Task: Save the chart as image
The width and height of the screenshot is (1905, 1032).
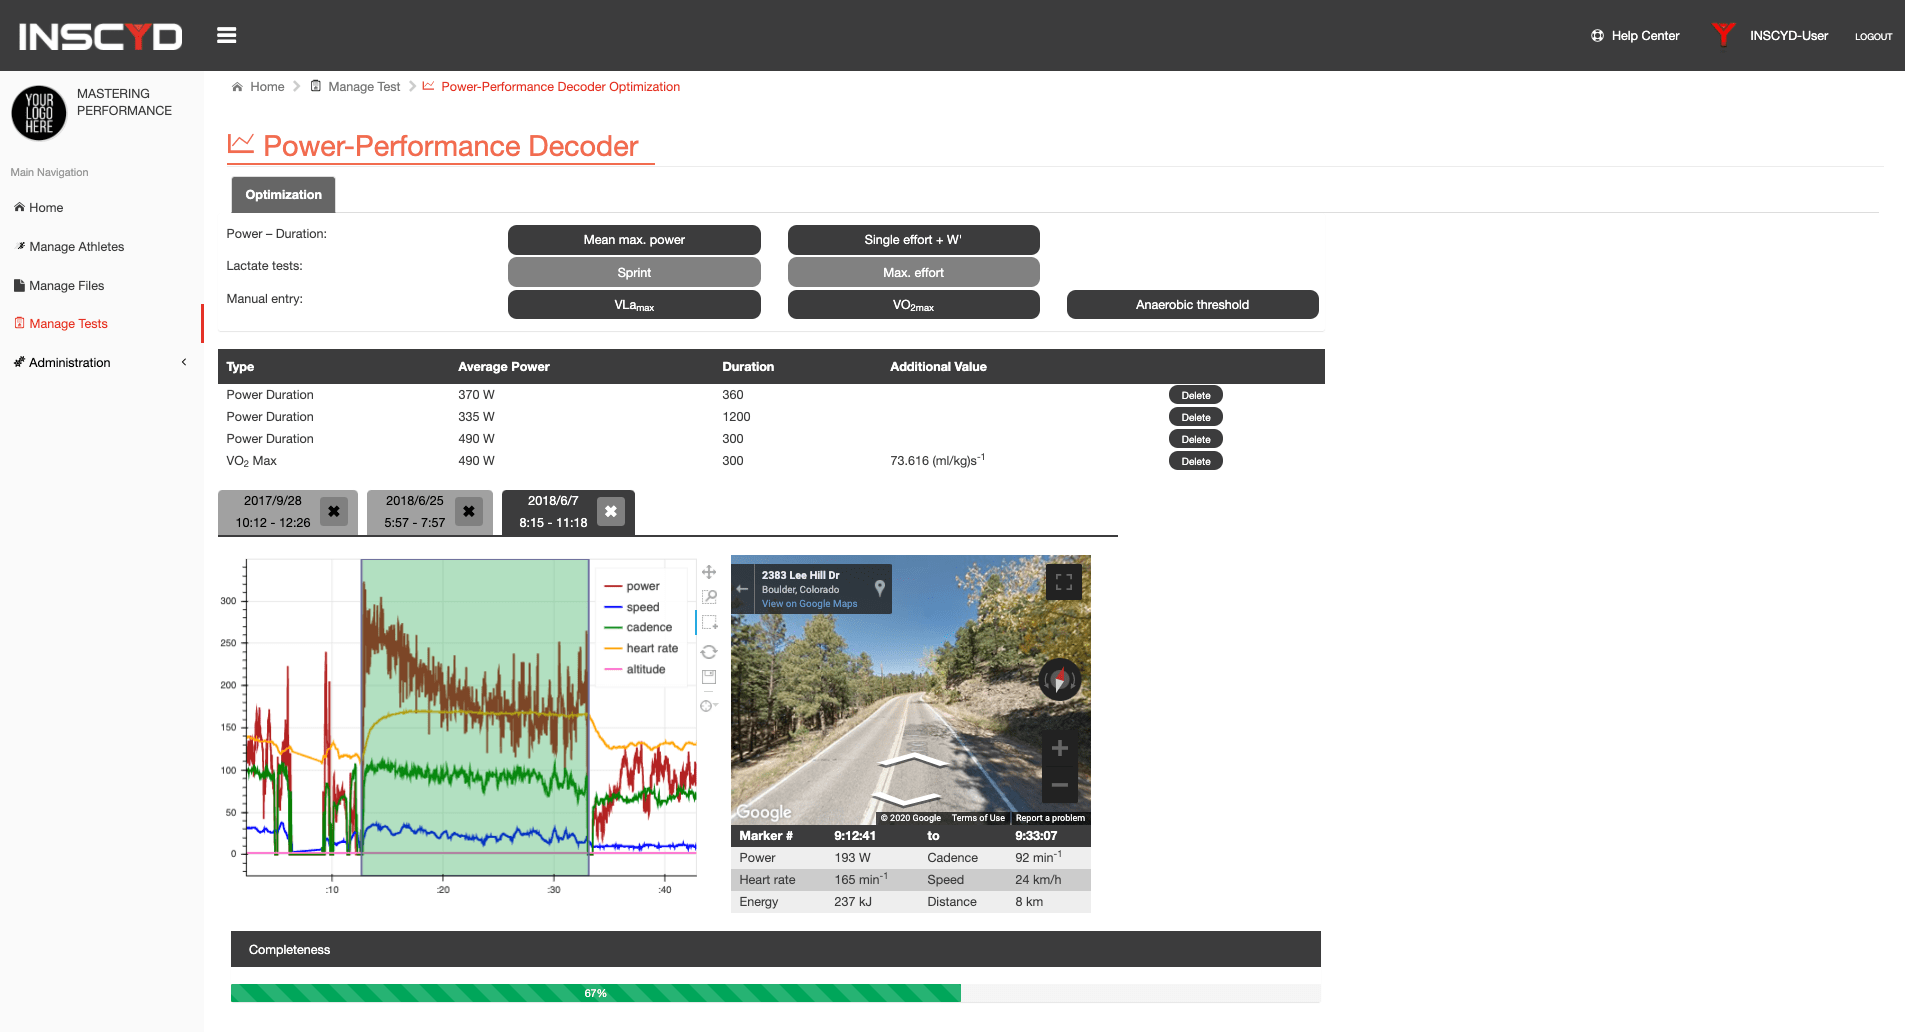Action: coord(709,677)
